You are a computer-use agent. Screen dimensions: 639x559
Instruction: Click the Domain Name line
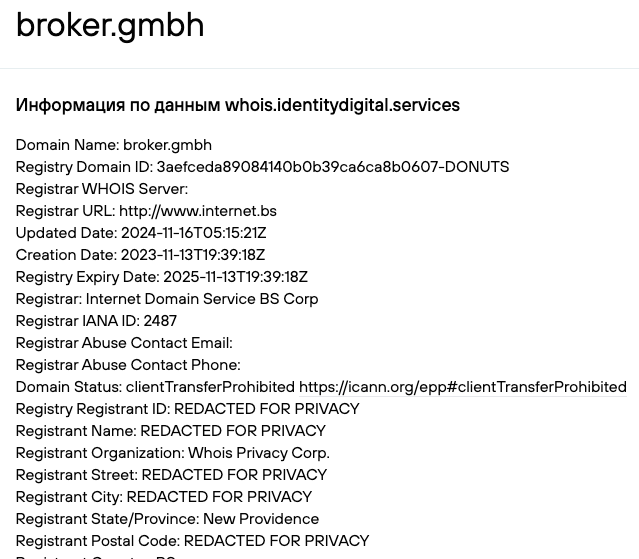[114, 145]
